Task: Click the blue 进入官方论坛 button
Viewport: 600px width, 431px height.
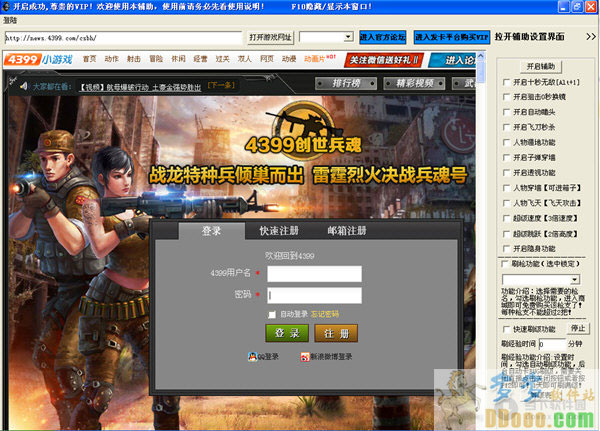Action: click(382, 37)
